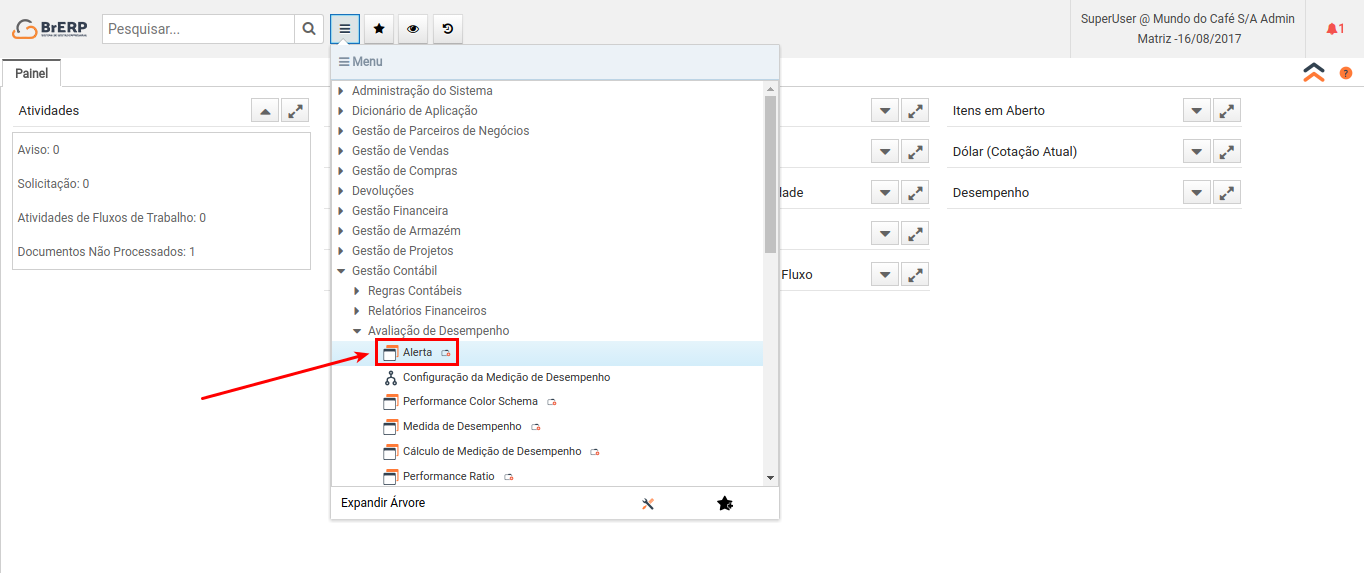Click the SuperUser Mundo do Café user info
1364x573 pixels.
coord(1188,29)
